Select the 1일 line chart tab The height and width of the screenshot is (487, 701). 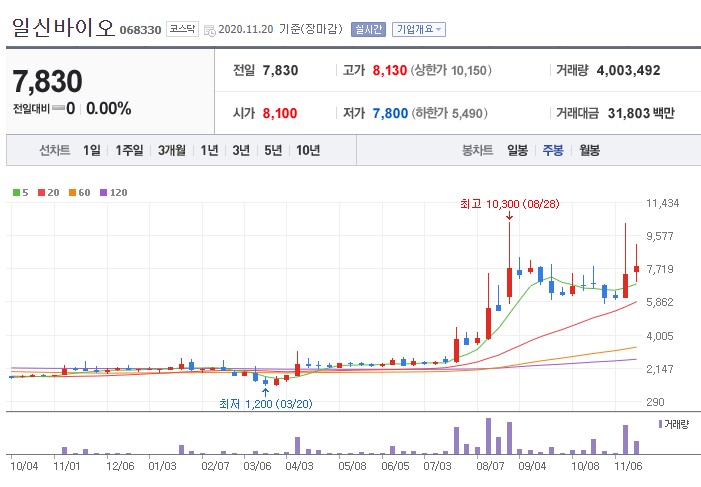pos(92,150)
